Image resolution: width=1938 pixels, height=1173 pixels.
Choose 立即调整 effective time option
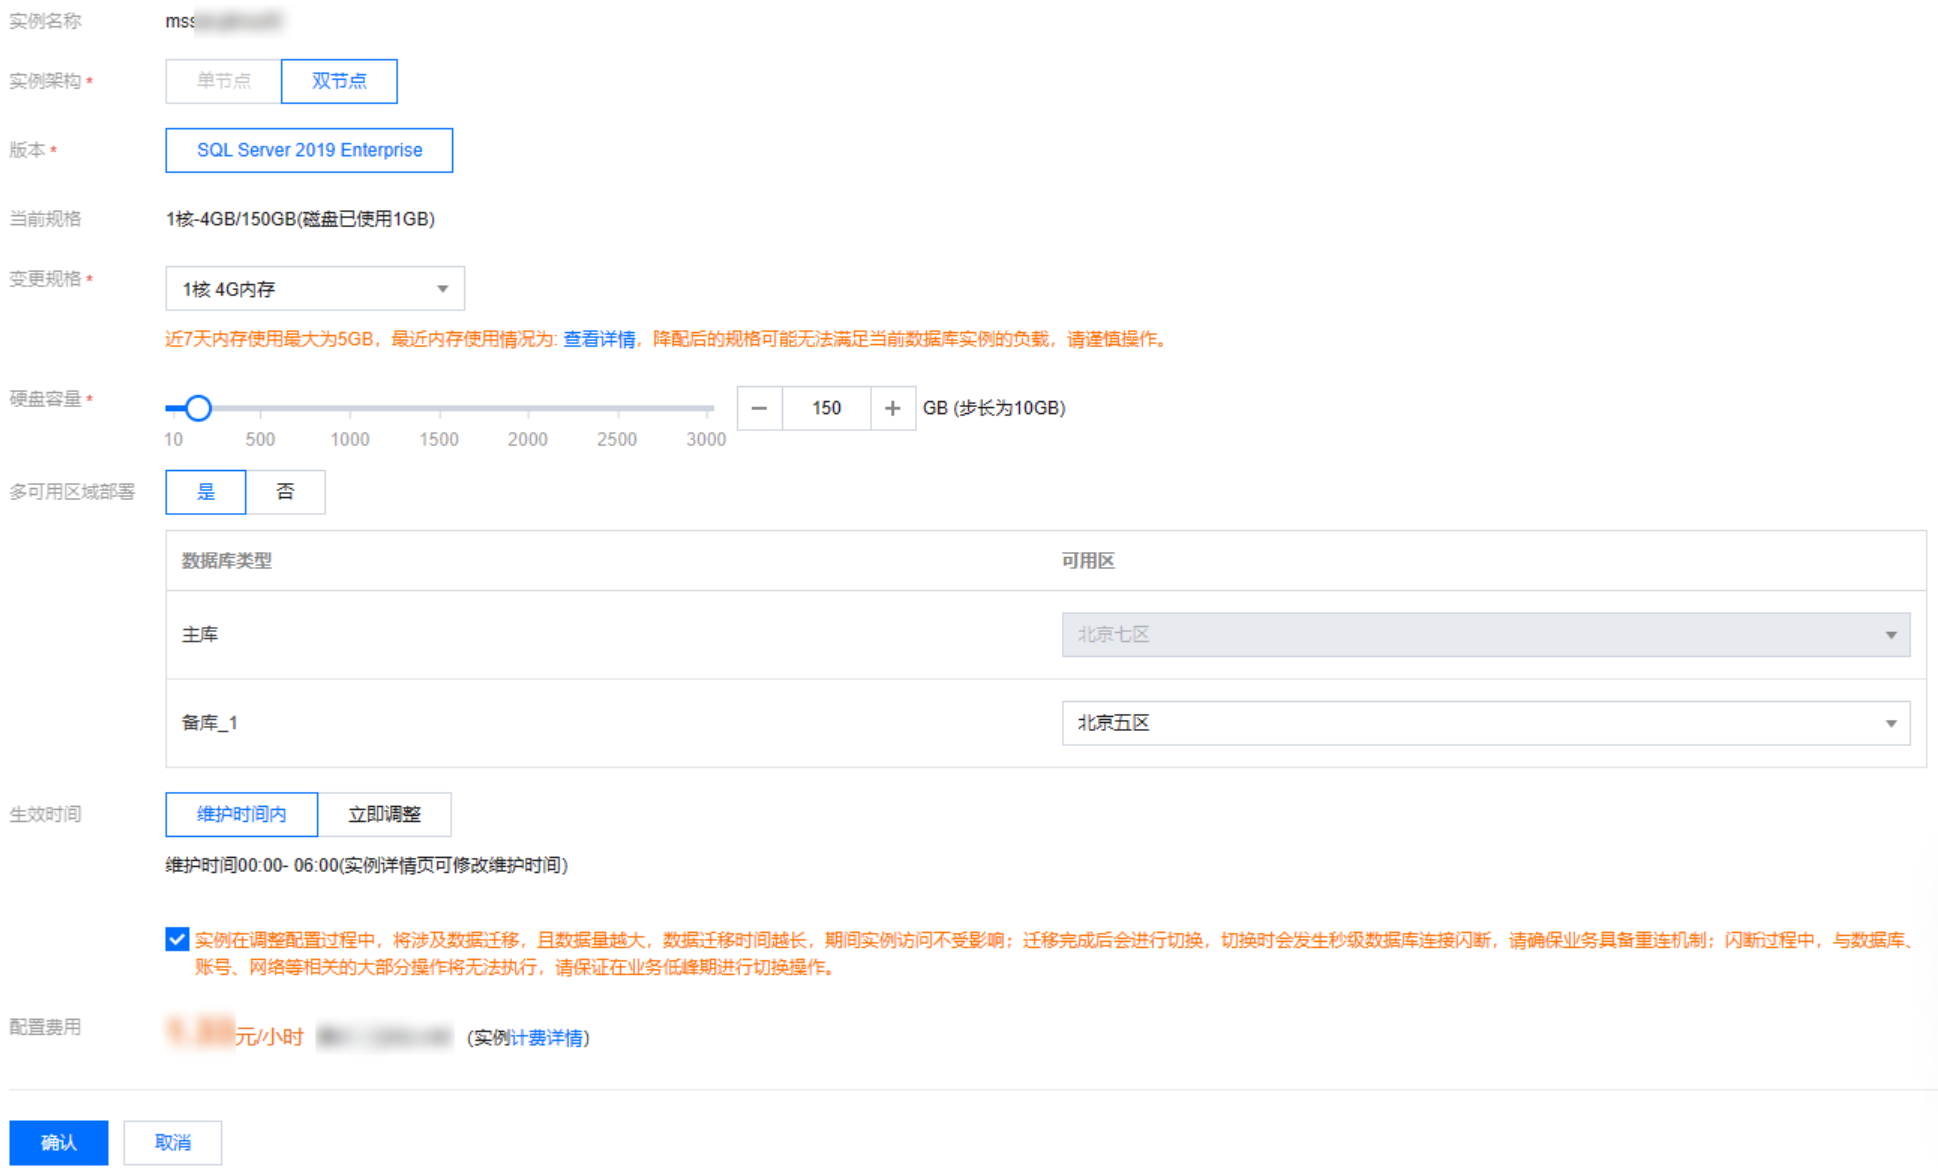pyautogui.click(x=384, y=814)
